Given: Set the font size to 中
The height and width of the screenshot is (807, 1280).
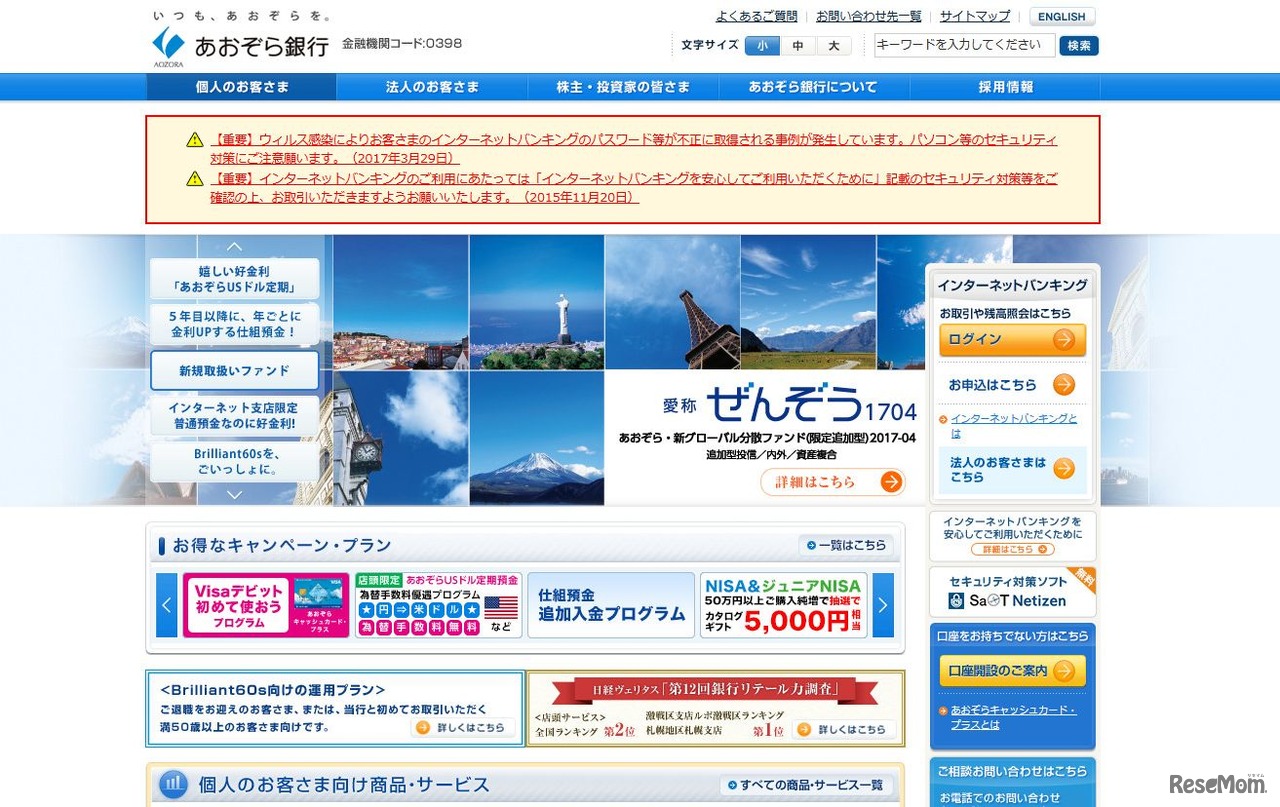Looking at the screenshot, I should 798,45.
